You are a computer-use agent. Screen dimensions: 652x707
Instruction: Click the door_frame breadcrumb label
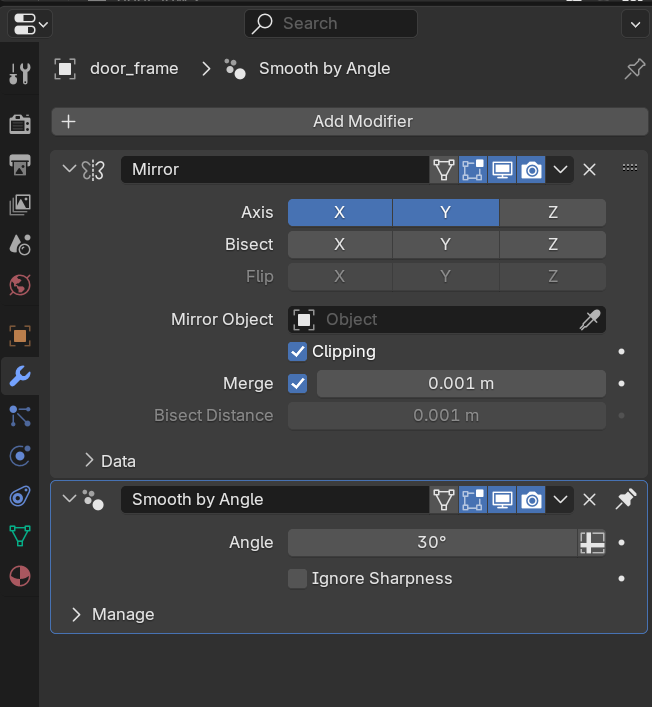coord(134,69)
